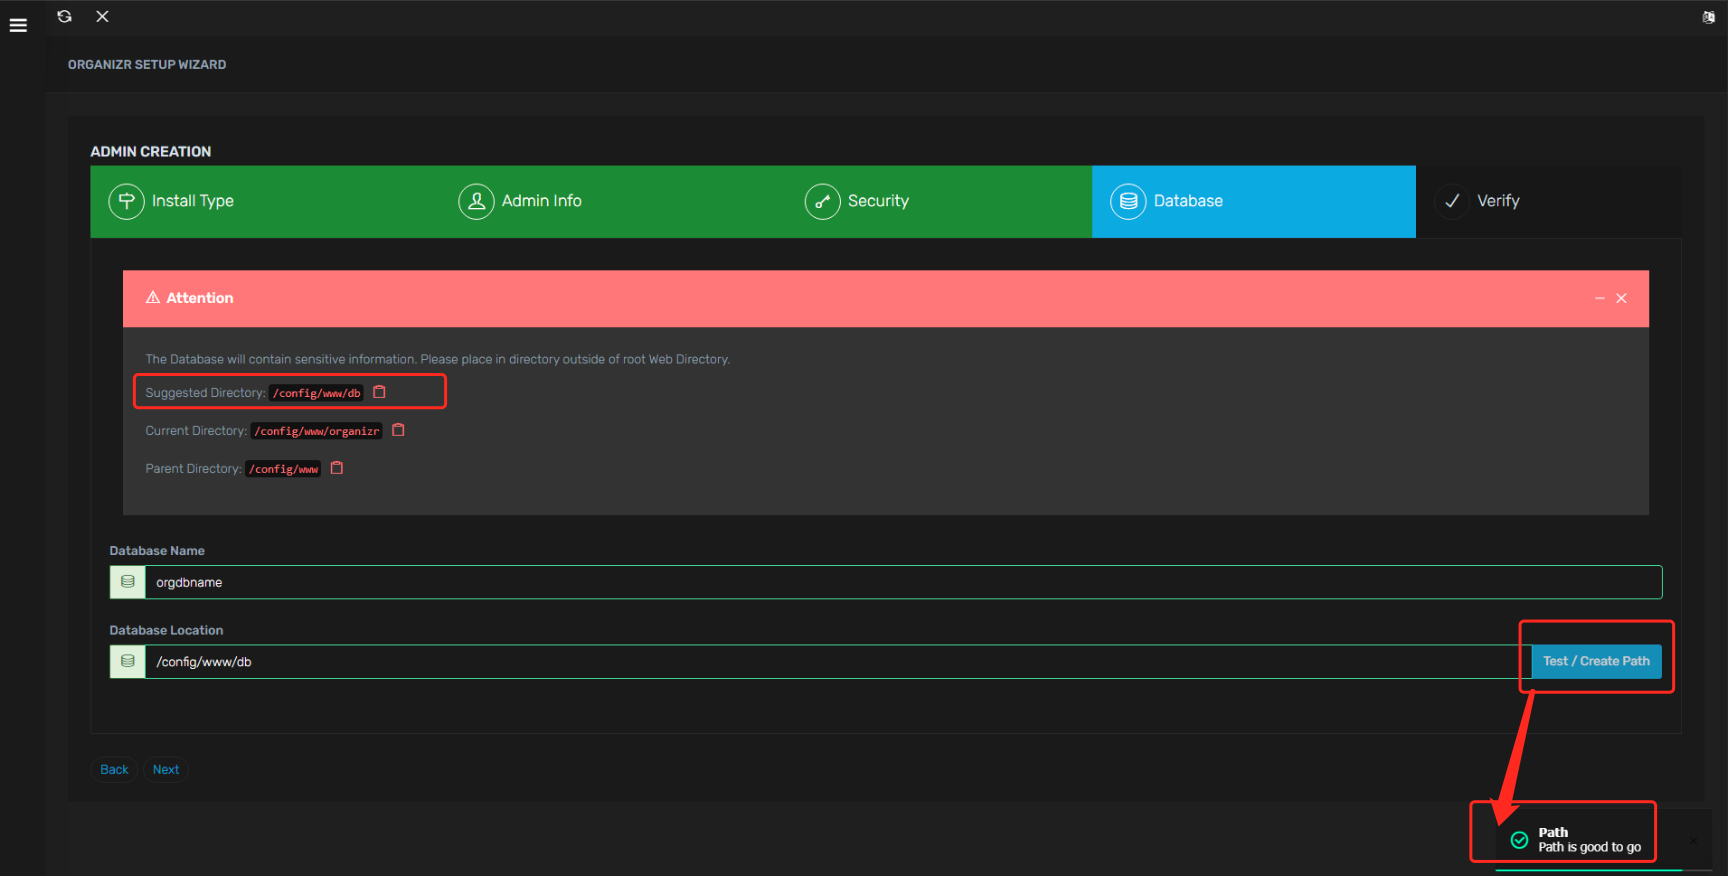
Task: Click the icon at top right corner
Action: point(1708,17)
